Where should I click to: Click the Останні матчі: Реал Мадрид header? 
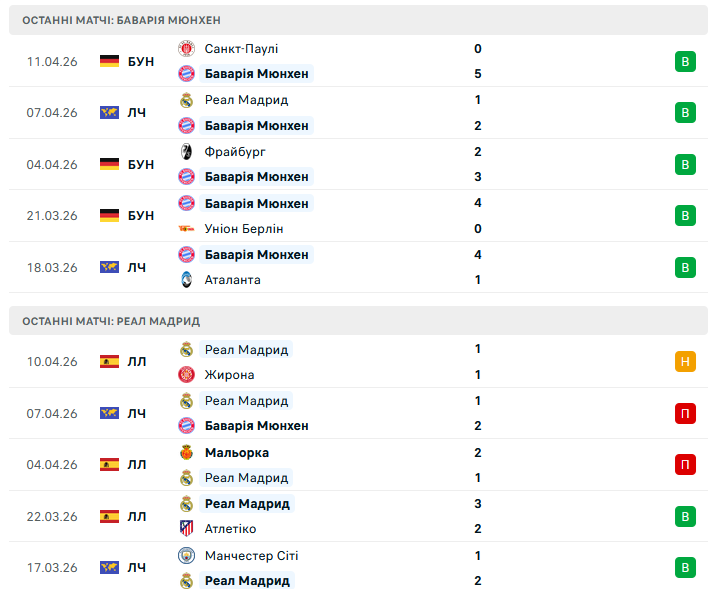point(110,321)
